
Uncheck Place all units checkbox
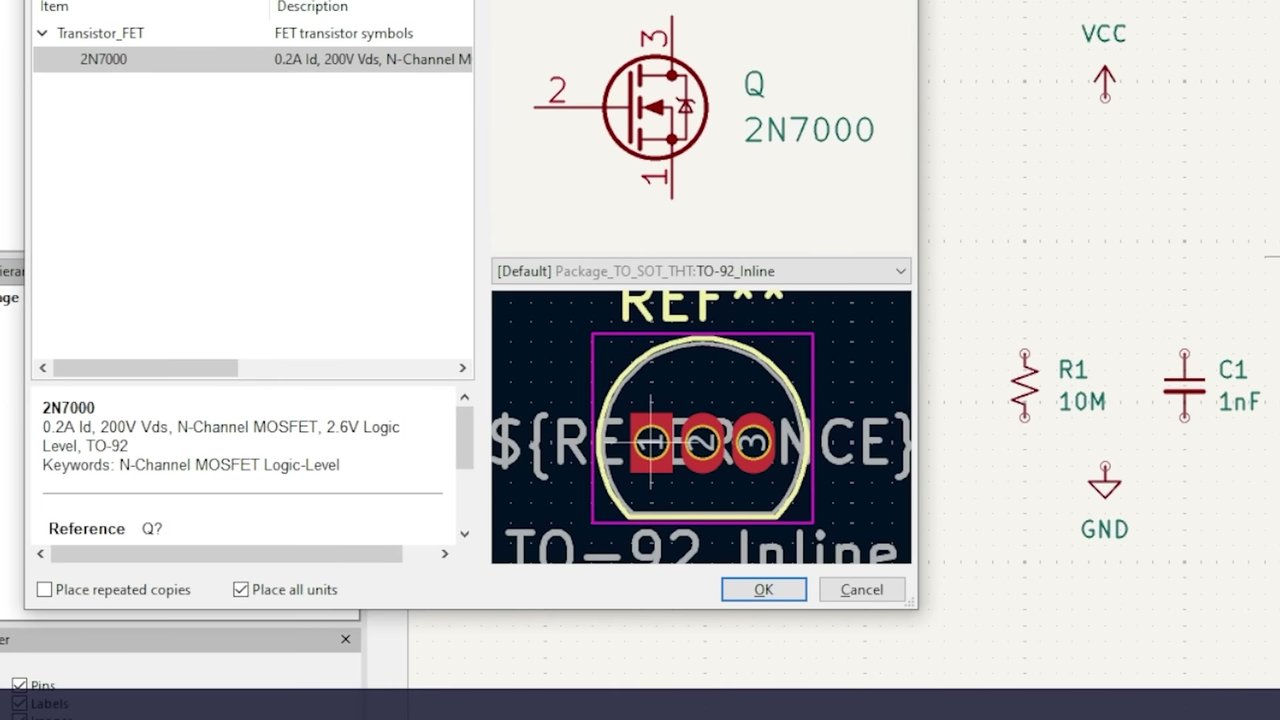tap(240, 590)
